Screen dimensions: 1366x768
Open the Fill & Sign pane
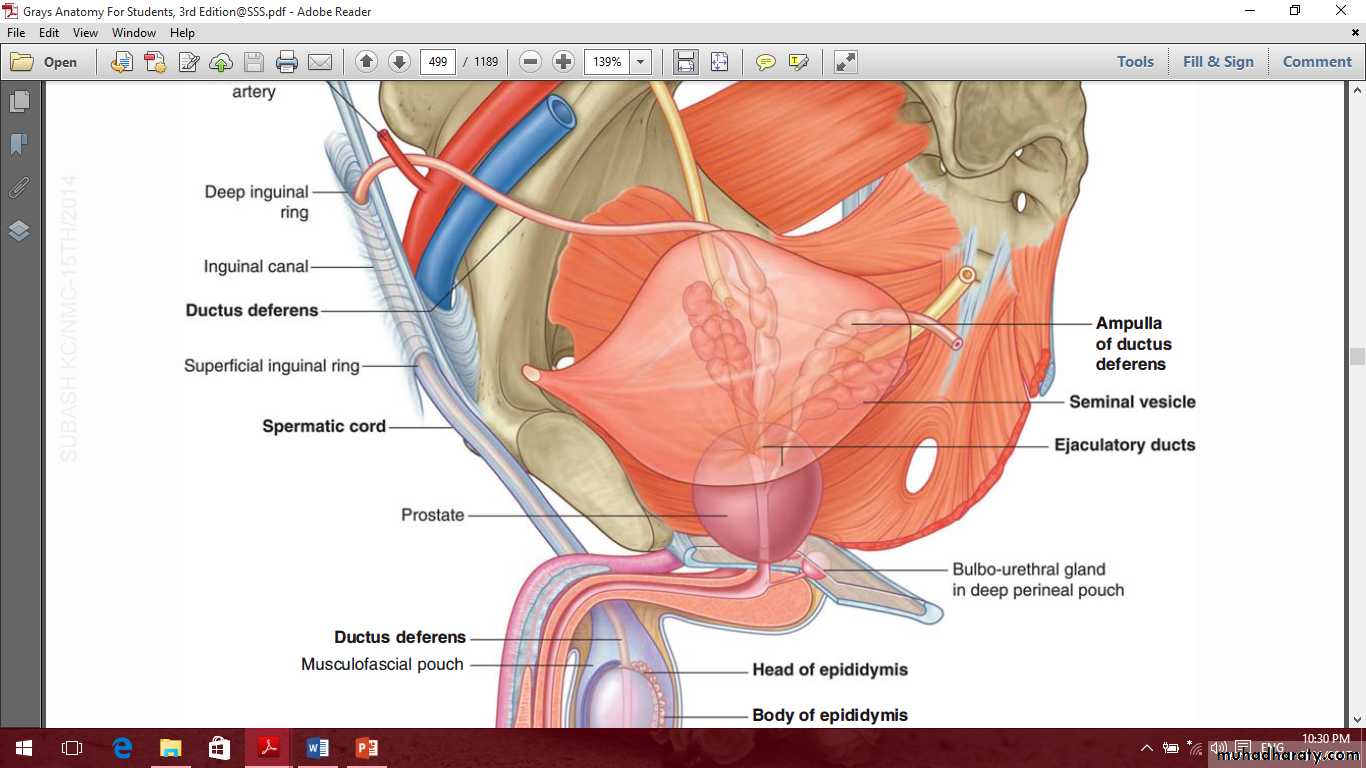1217,62
